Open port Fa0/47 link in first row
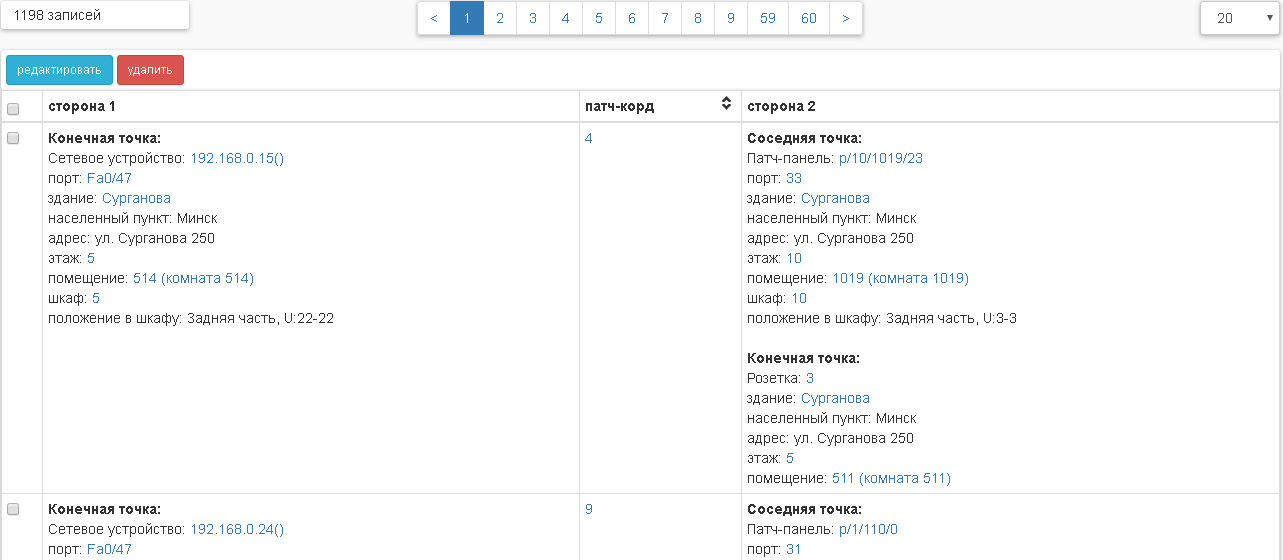Viewport: 1283px width, 560px height. point(109,178)
